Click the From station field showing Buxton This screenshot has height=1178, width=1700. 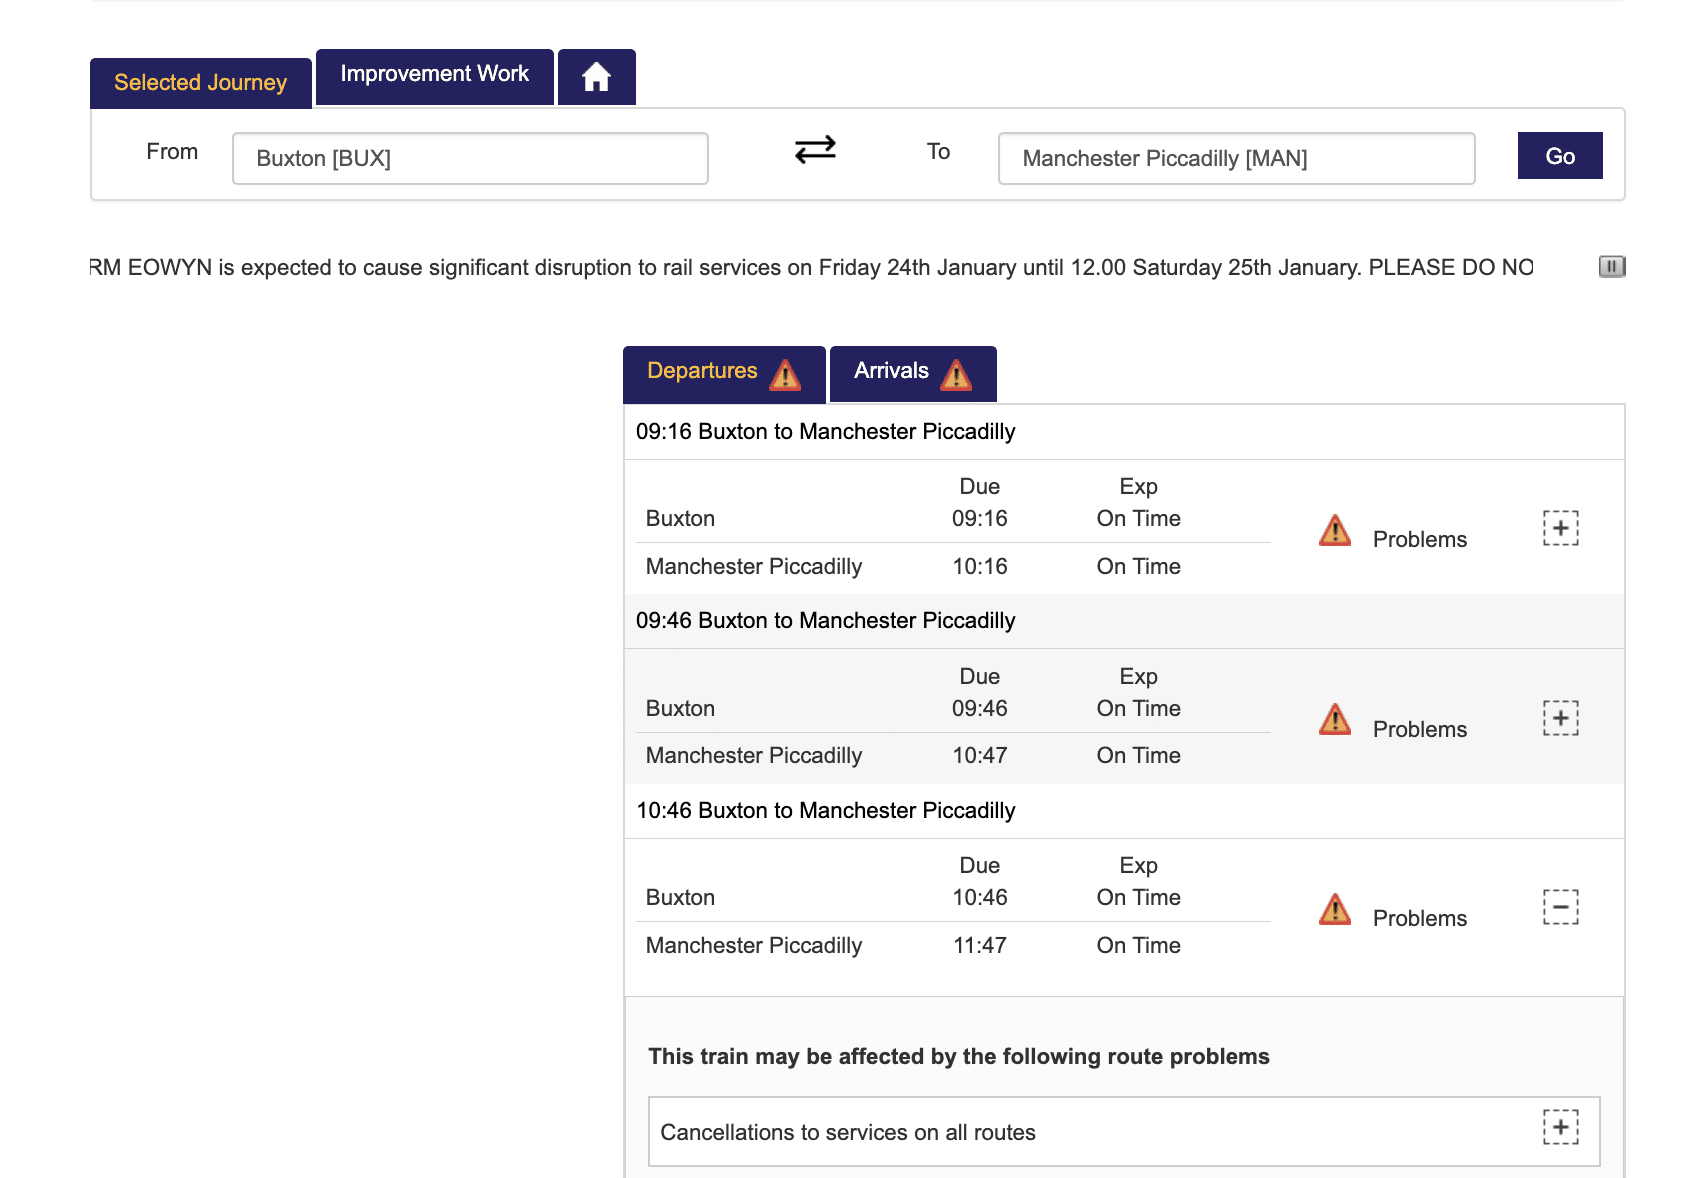tap(470, 159)
